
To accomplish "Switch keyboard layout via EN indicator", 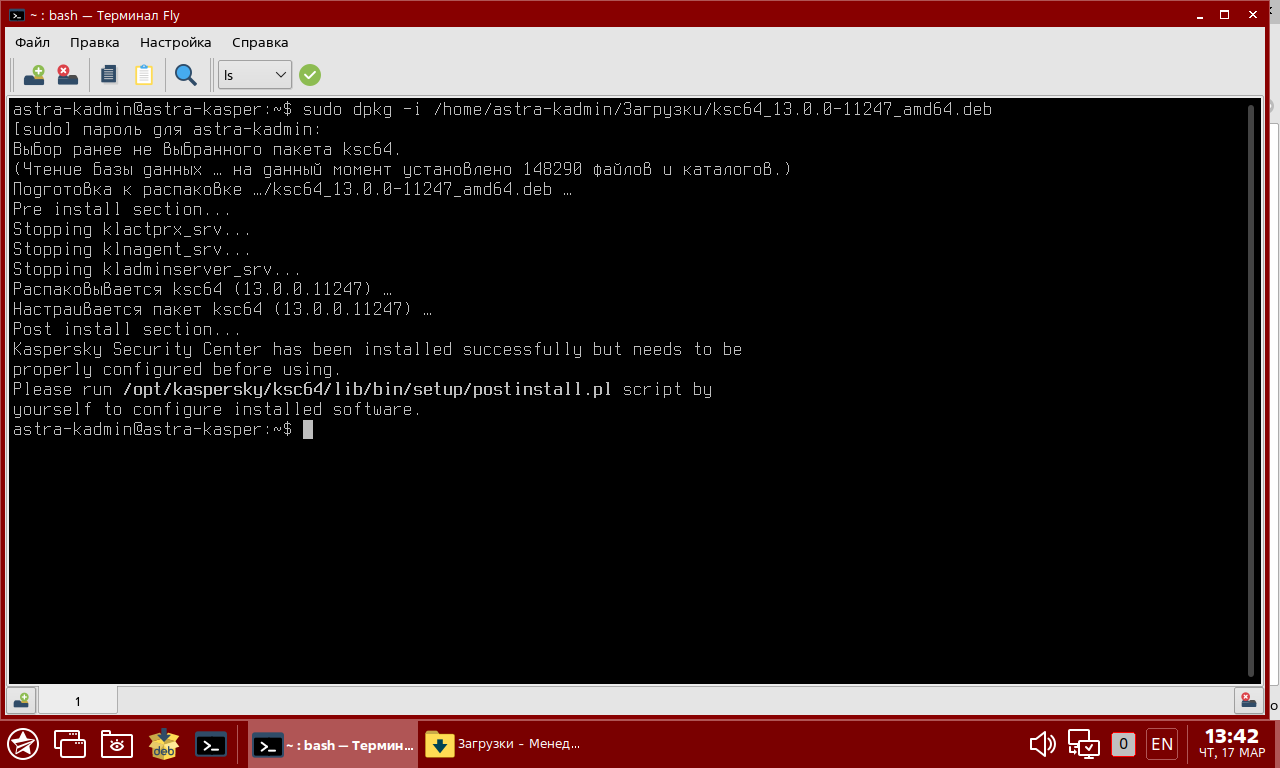I will click(x=1162, y=744).
